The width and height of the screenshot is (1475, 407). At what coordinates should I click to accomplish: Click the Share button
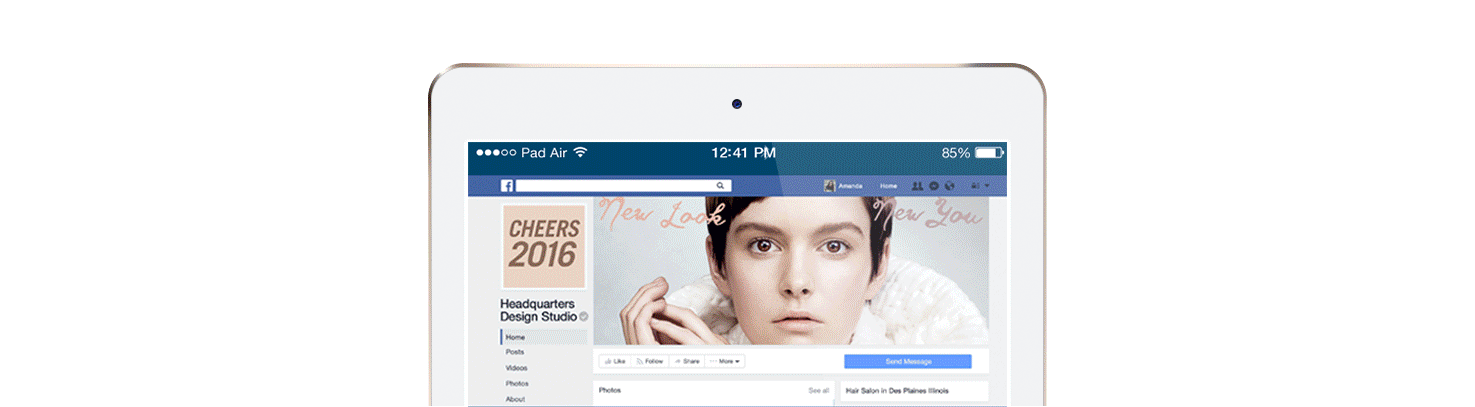click(x=687, y=361)
